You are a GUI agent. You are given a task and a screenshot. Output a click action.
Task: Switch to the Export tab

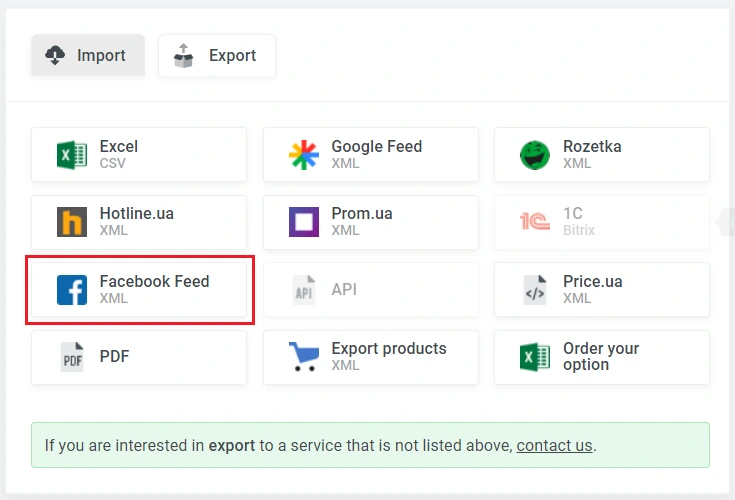pos(216,56)
